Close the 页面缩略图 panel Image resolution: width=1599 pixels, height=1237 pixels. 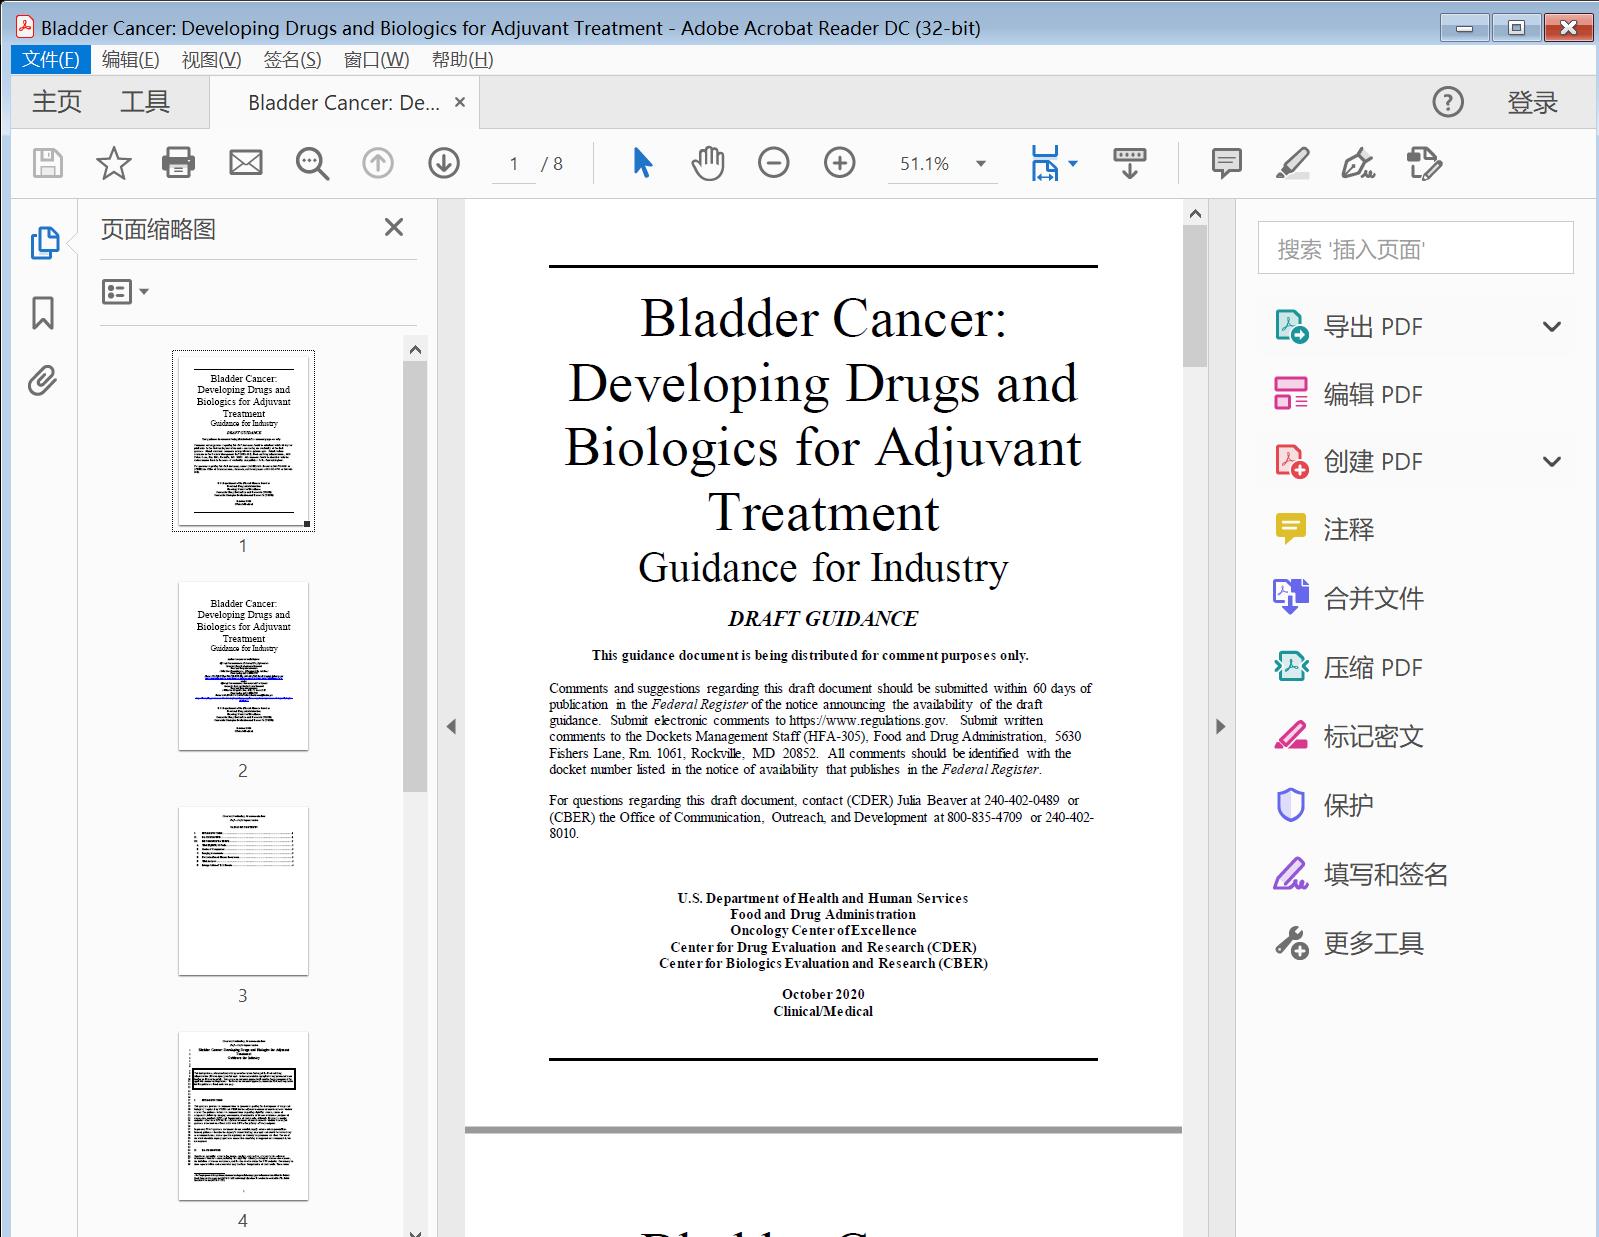(x=394, y=227)
